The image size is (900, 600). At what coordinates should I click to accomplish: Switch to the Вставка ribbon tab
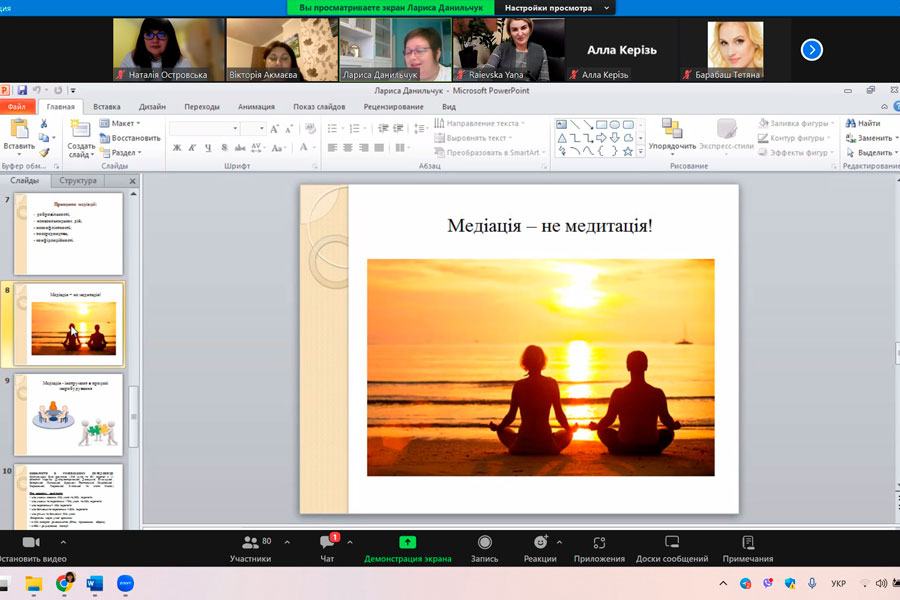(107, 107)
